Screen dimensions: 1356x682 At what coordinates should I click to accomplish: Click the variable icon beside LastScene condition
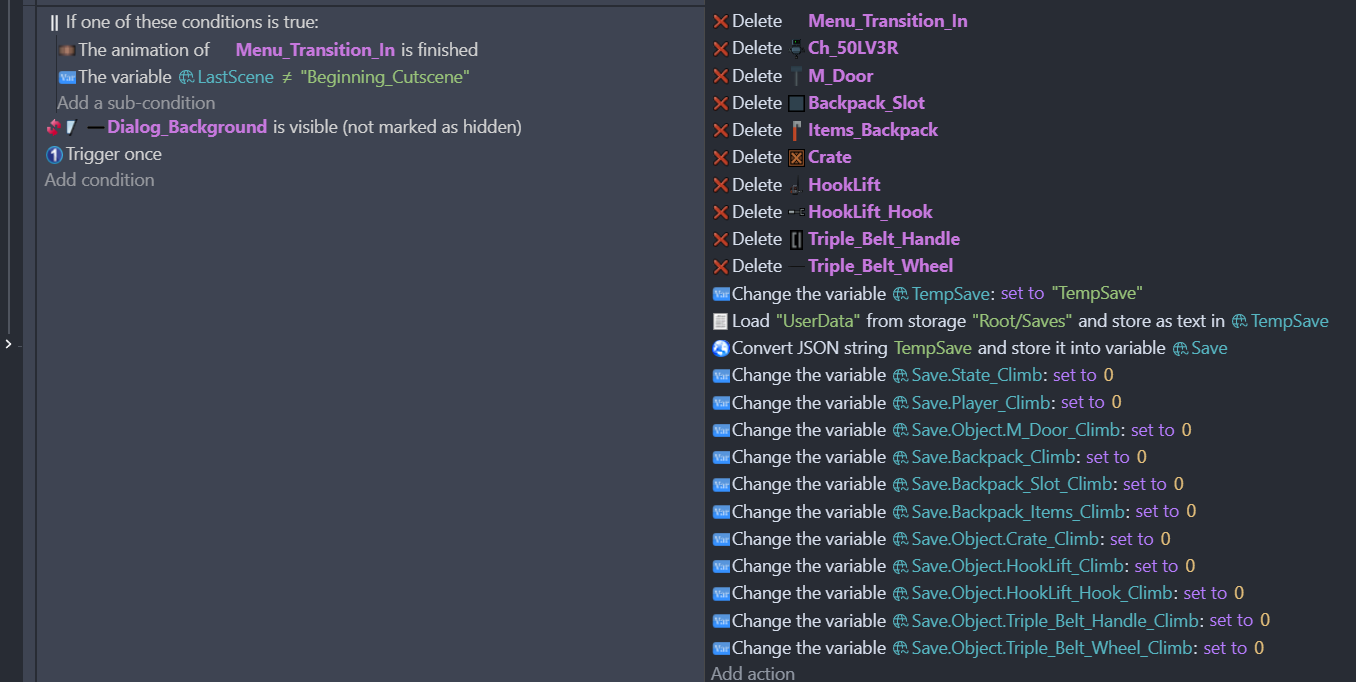[x=66, y=77]
